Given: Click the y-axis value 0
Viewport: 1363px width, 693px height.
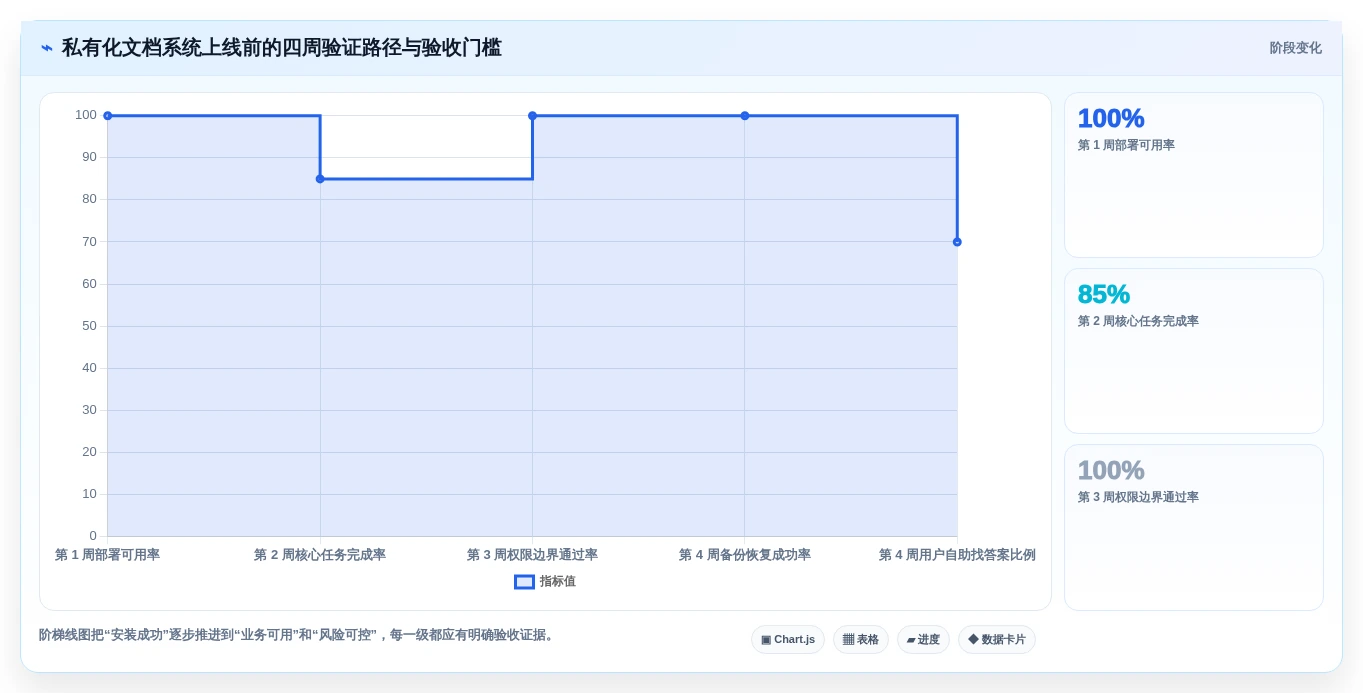Looking at the screenshot, I should (x=93, y=536).
